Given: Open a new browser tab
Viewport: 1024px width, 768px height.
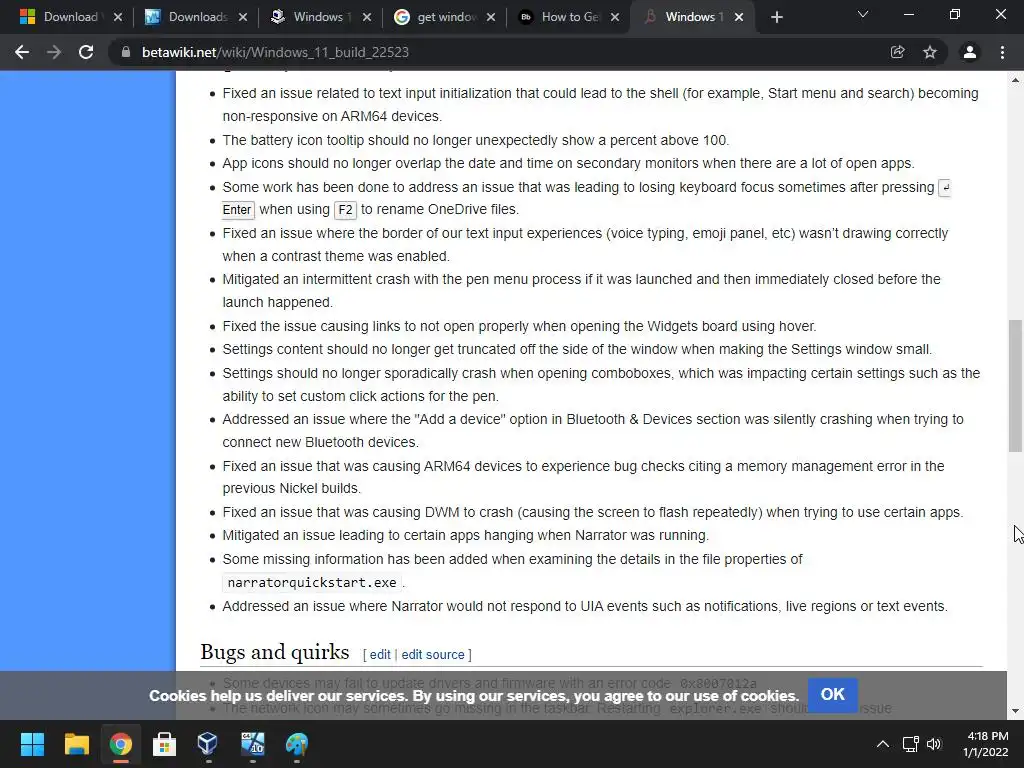Looking at the screenshot, I should pyautogui.click(x=776, y=18).
